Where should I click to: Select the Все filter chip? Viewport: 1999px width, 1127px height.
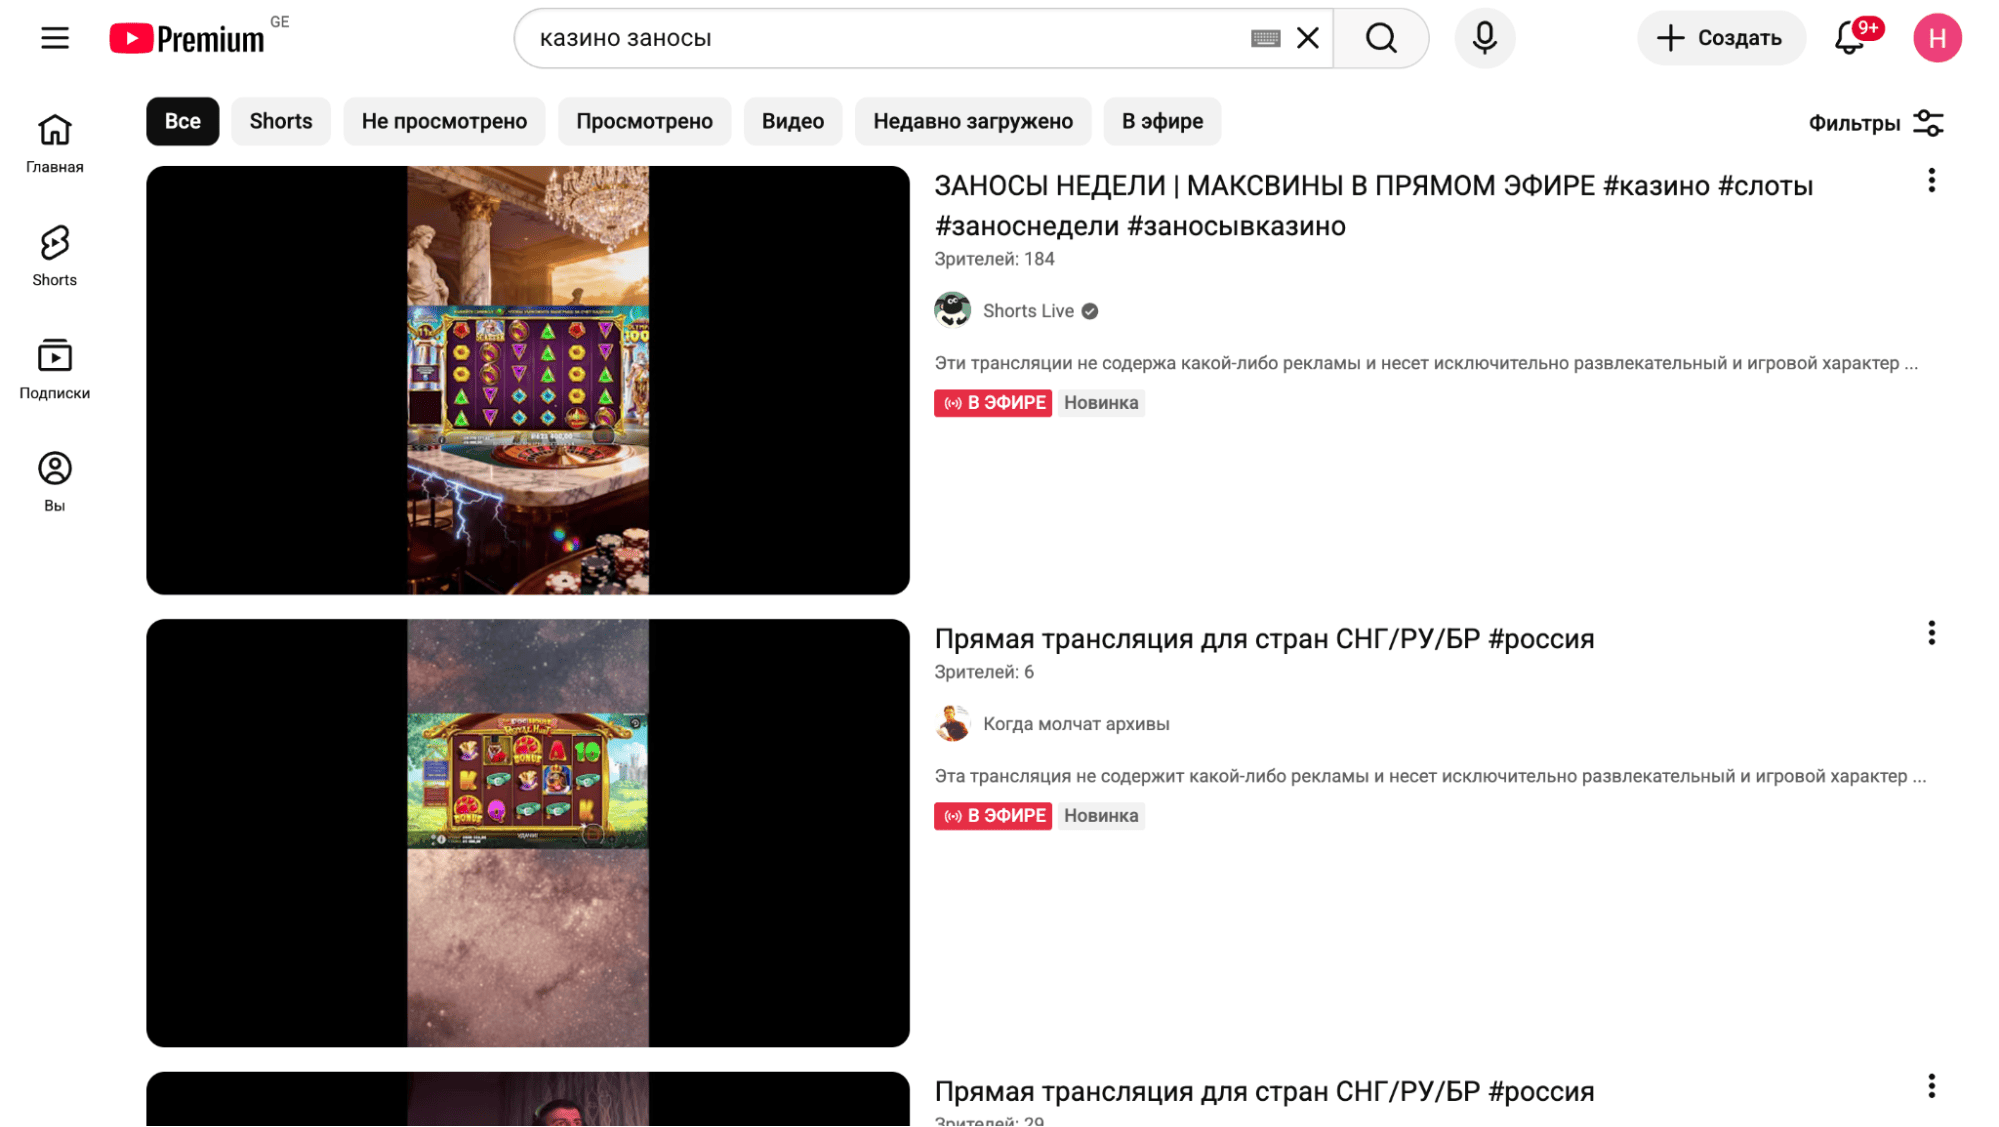[x=183, y=121]
